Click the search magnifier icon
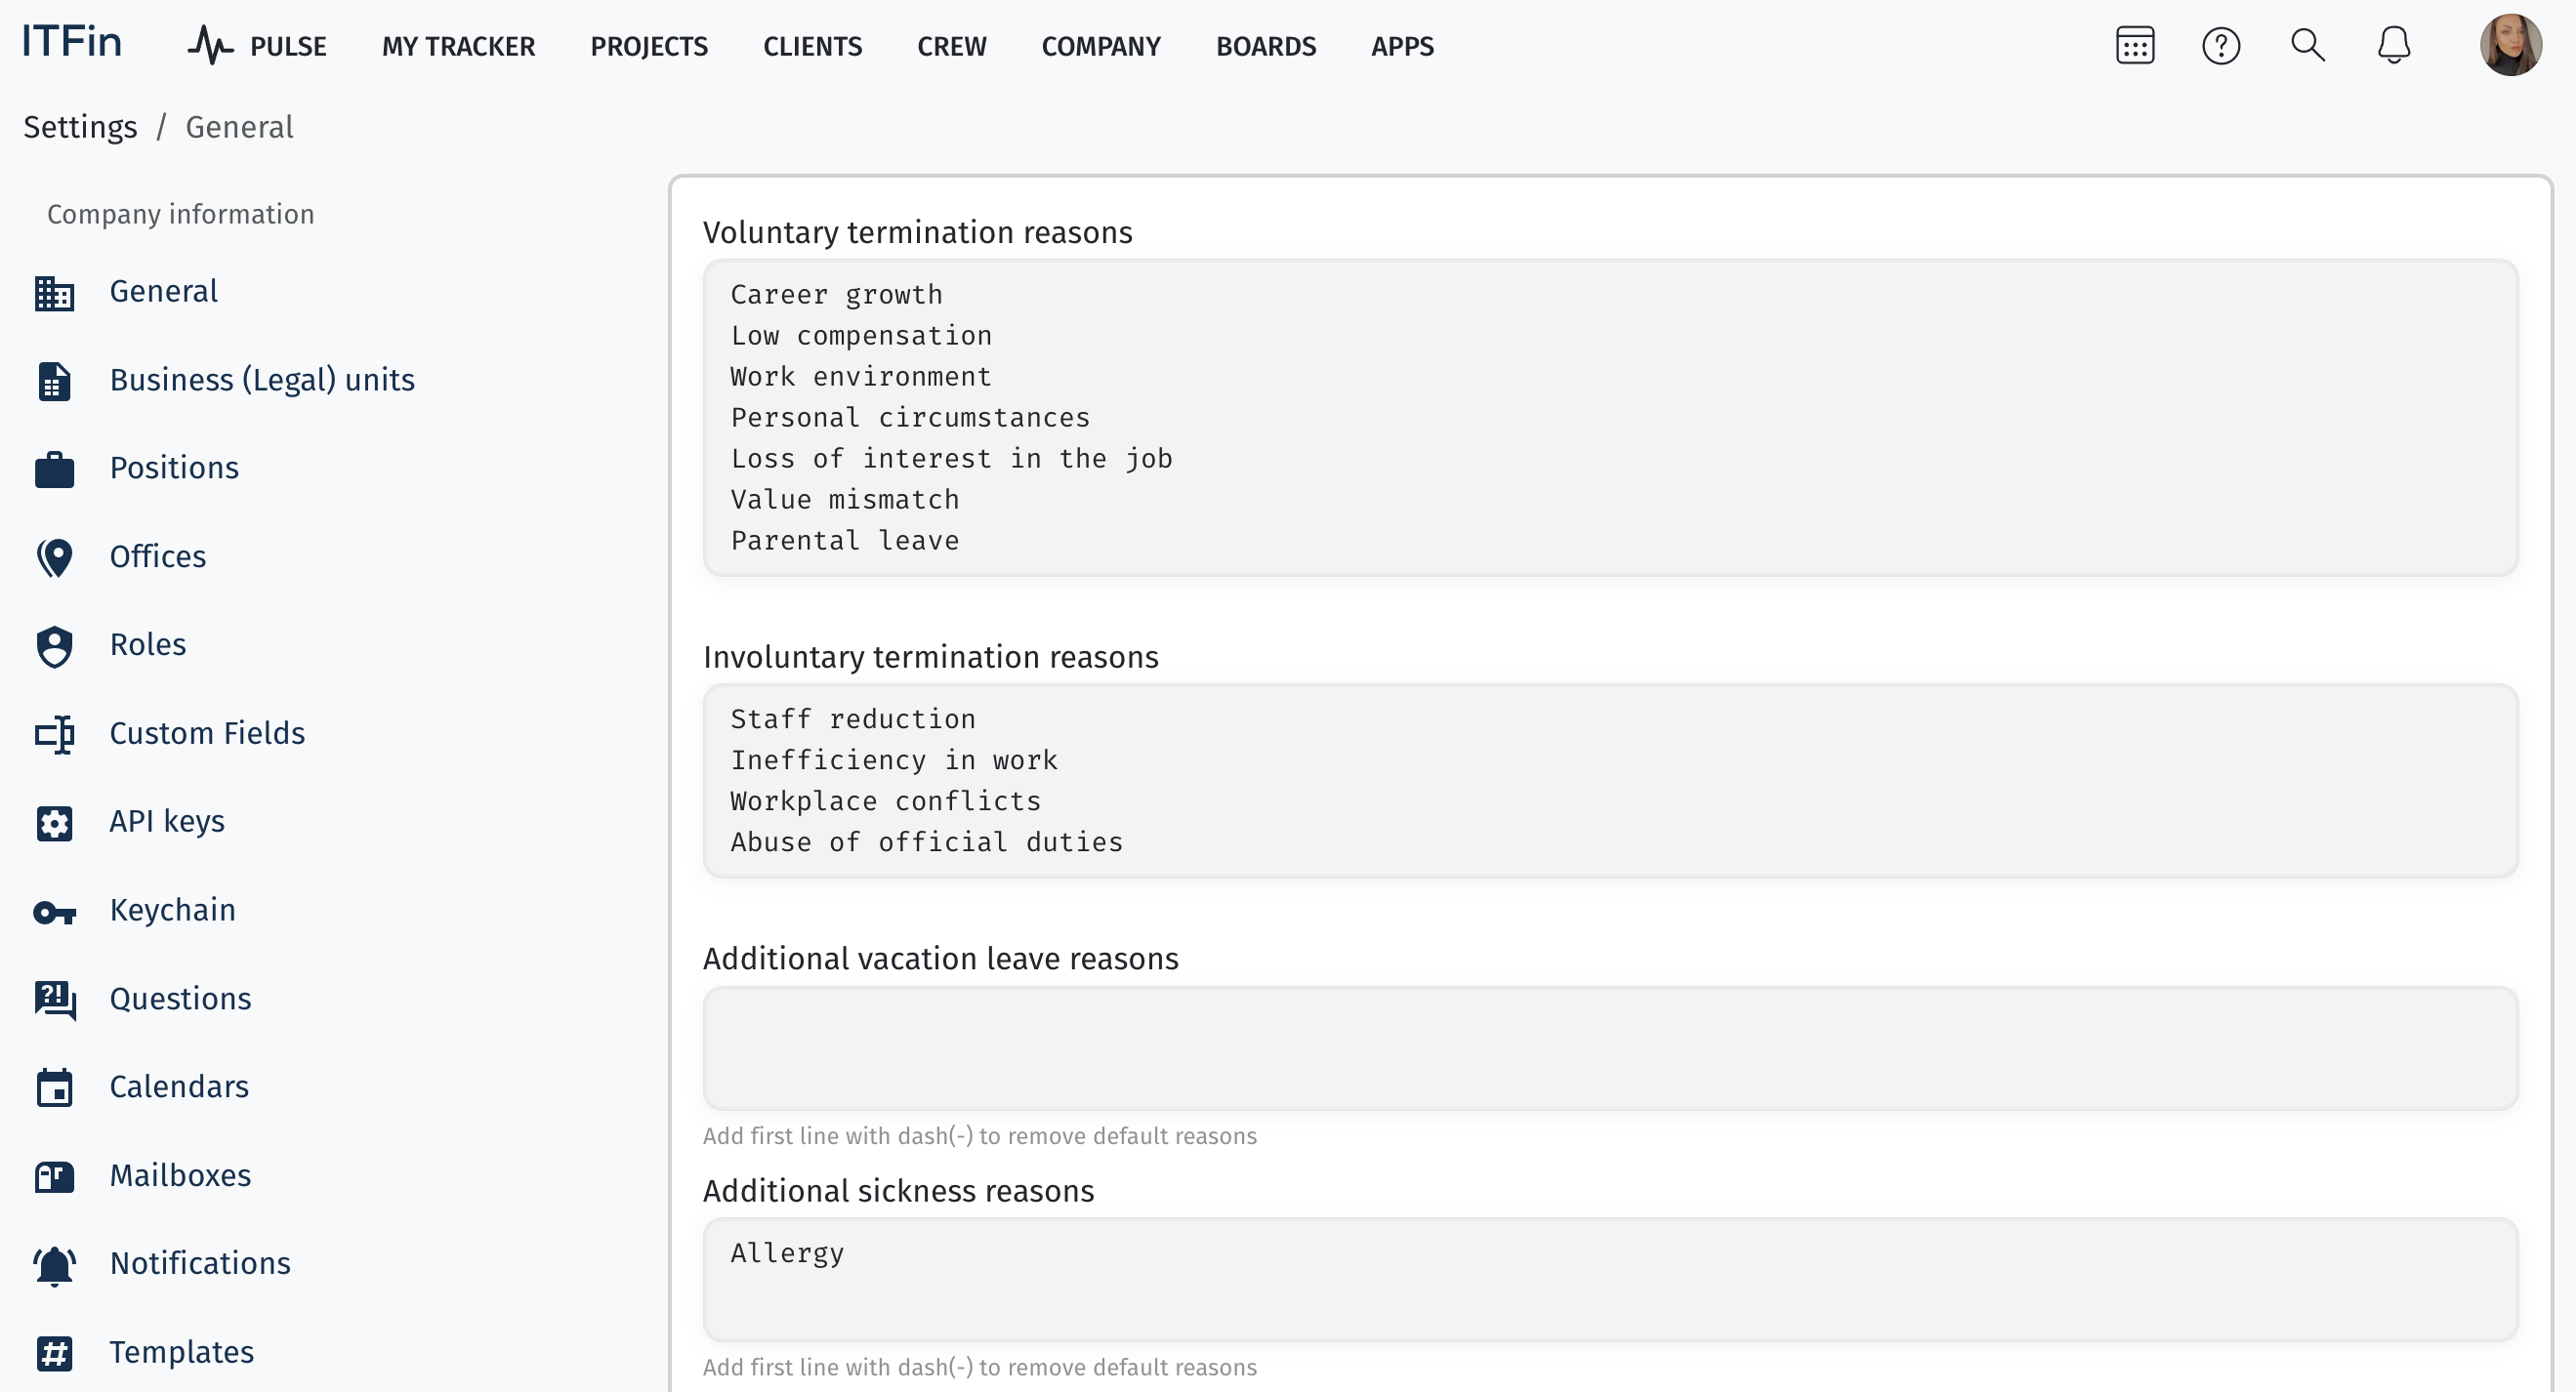Image resolution: width=2576 pixels, height=1392 pixels. click(x=2308, y=45)
